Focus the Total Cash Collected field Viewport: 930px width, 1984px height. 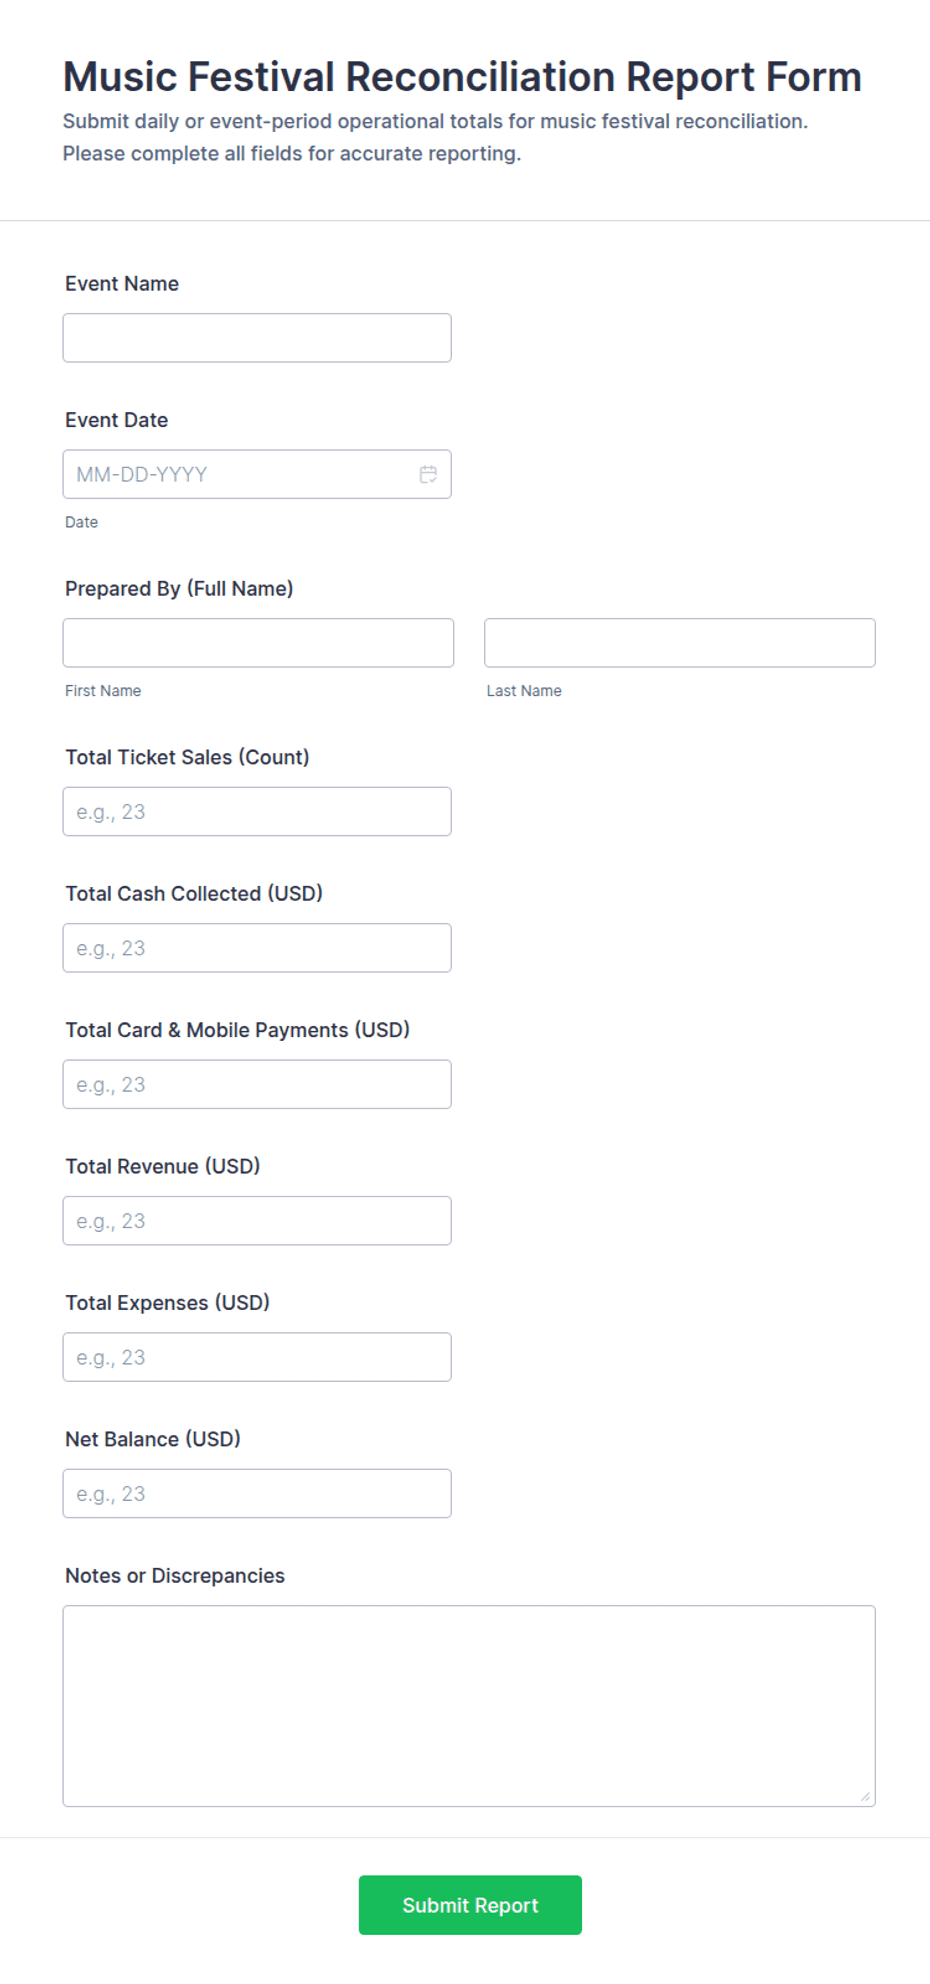pos(257,948)
